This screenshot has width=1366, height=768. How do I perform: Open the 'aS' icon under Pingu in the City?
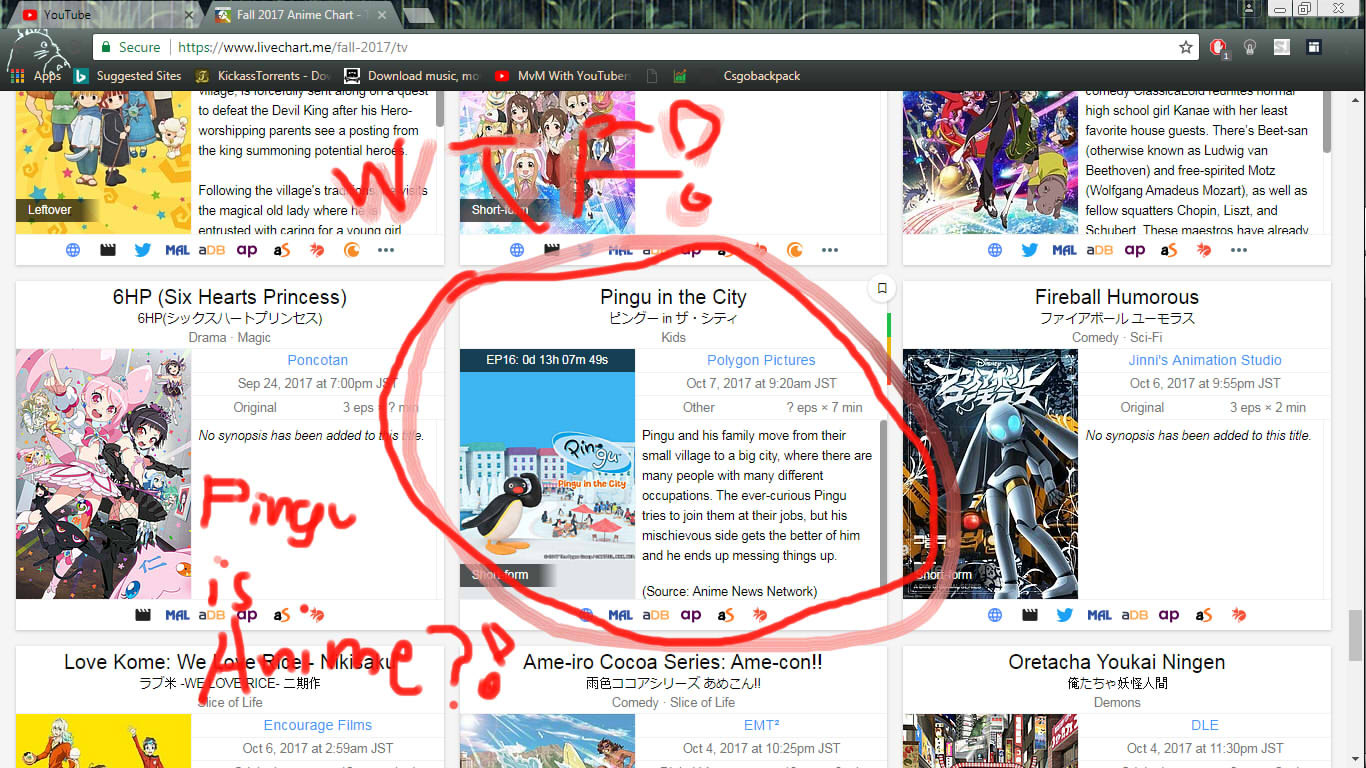[725, 615]
